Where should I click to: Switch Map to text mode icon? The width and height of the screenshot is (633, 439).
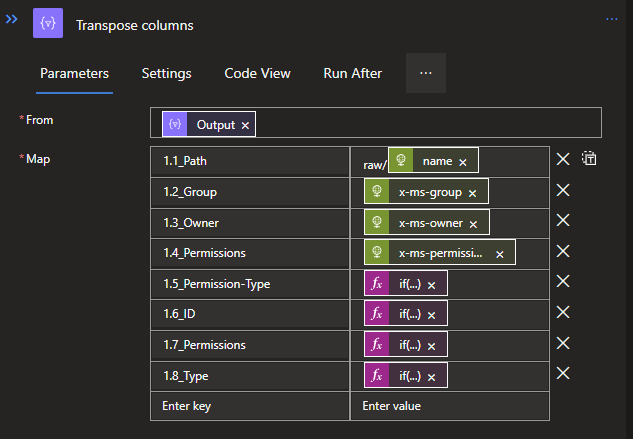click(x=589, y=159)
